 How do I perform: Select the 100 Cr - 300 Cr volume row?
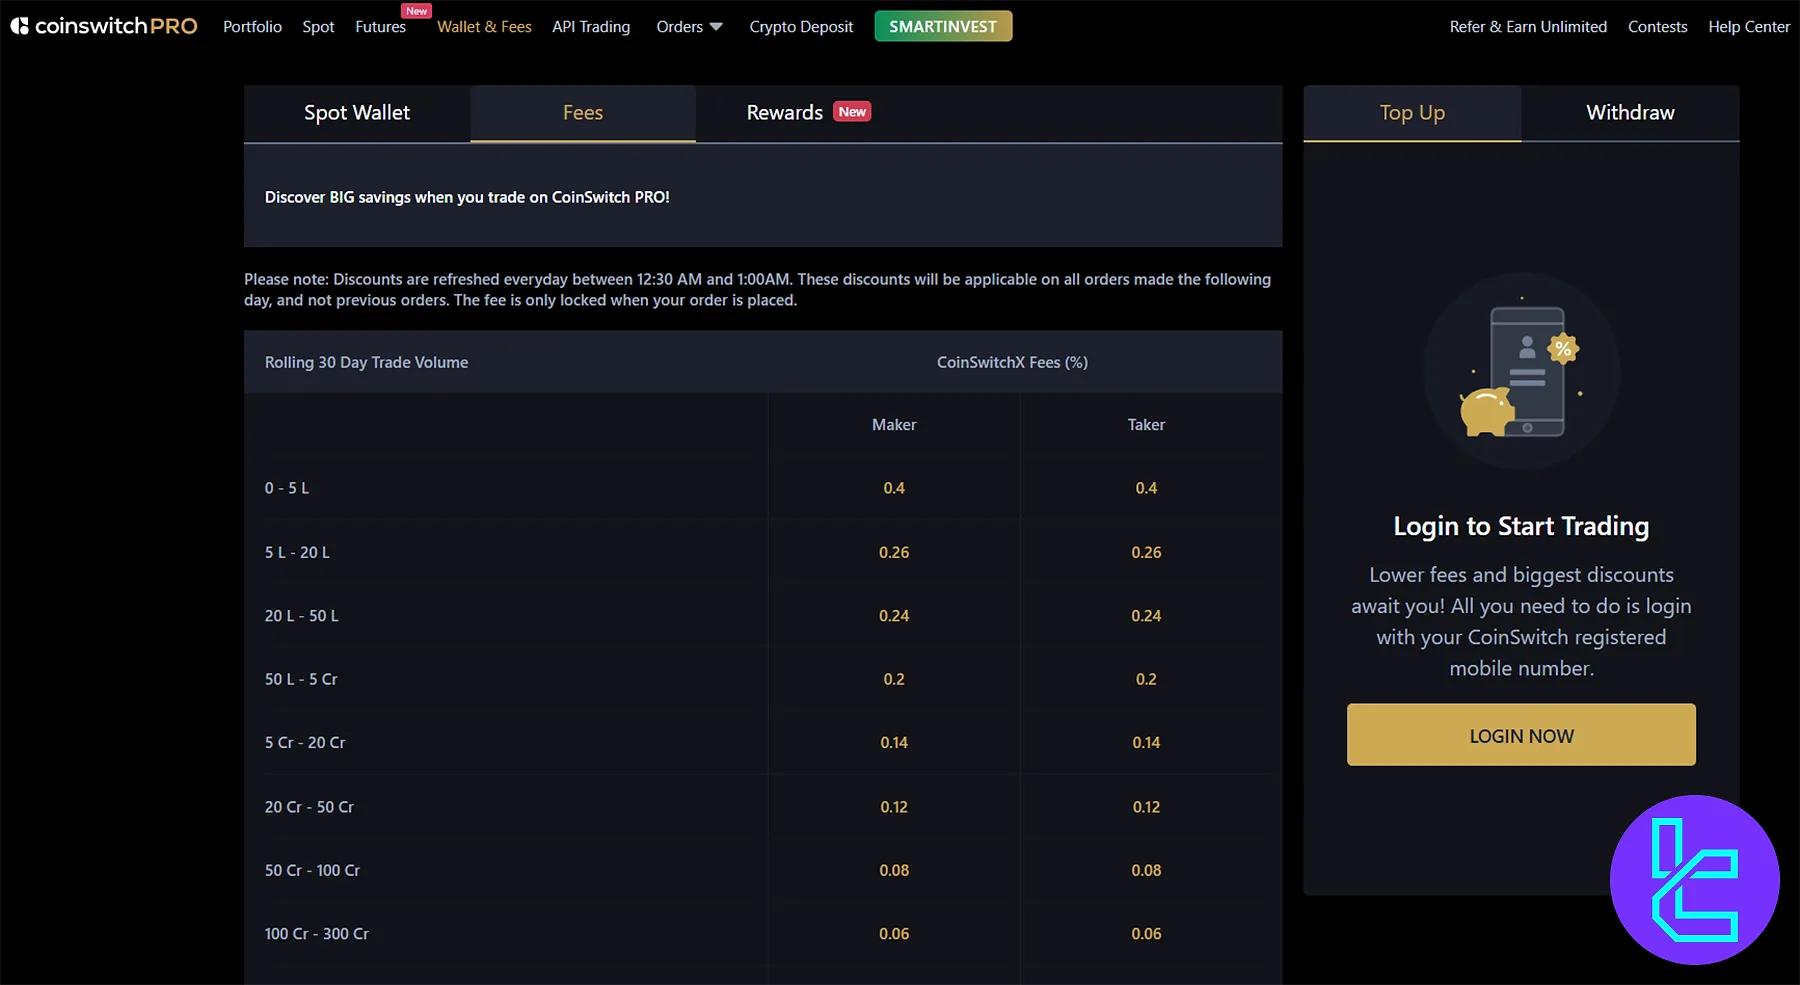[x=763, y=934]
